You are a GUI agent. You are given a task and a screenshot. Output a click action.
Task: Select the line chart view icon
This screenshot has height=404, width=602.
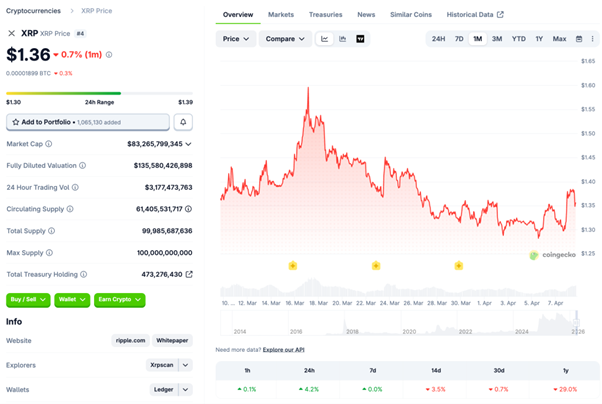[x=324, y=39]
